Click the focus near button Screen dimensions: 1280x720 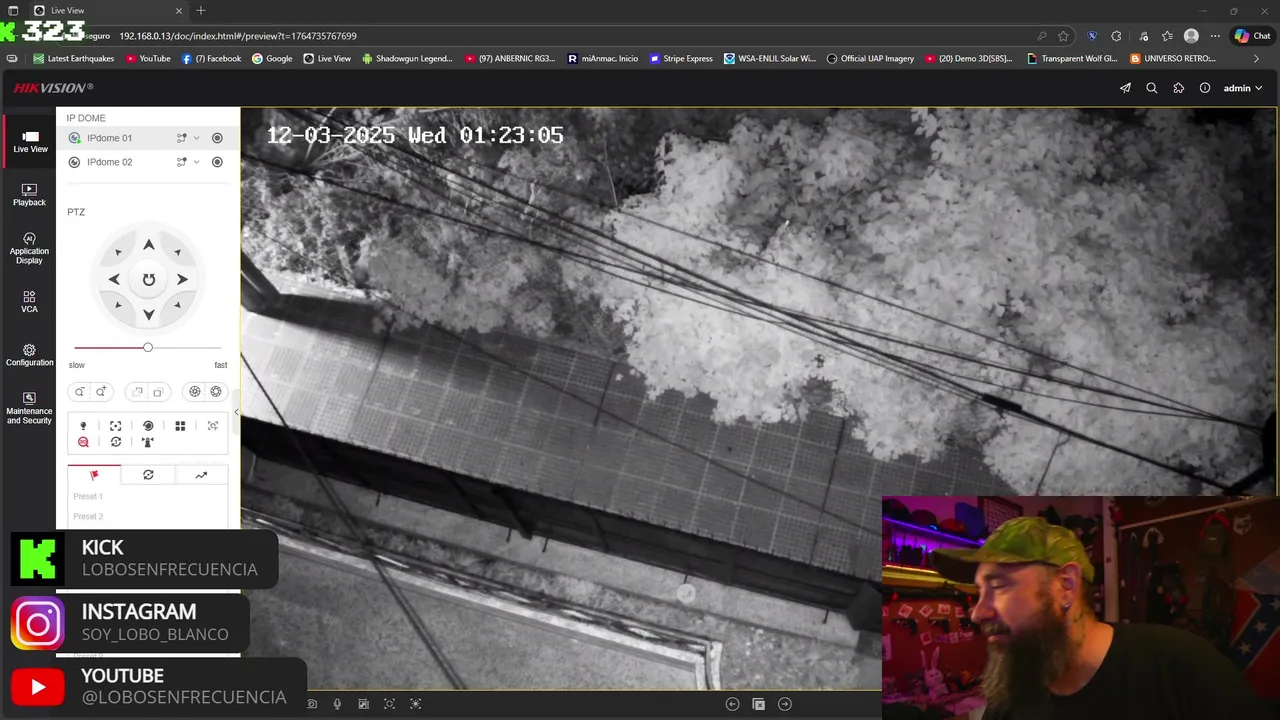click(x=137, y=392)
